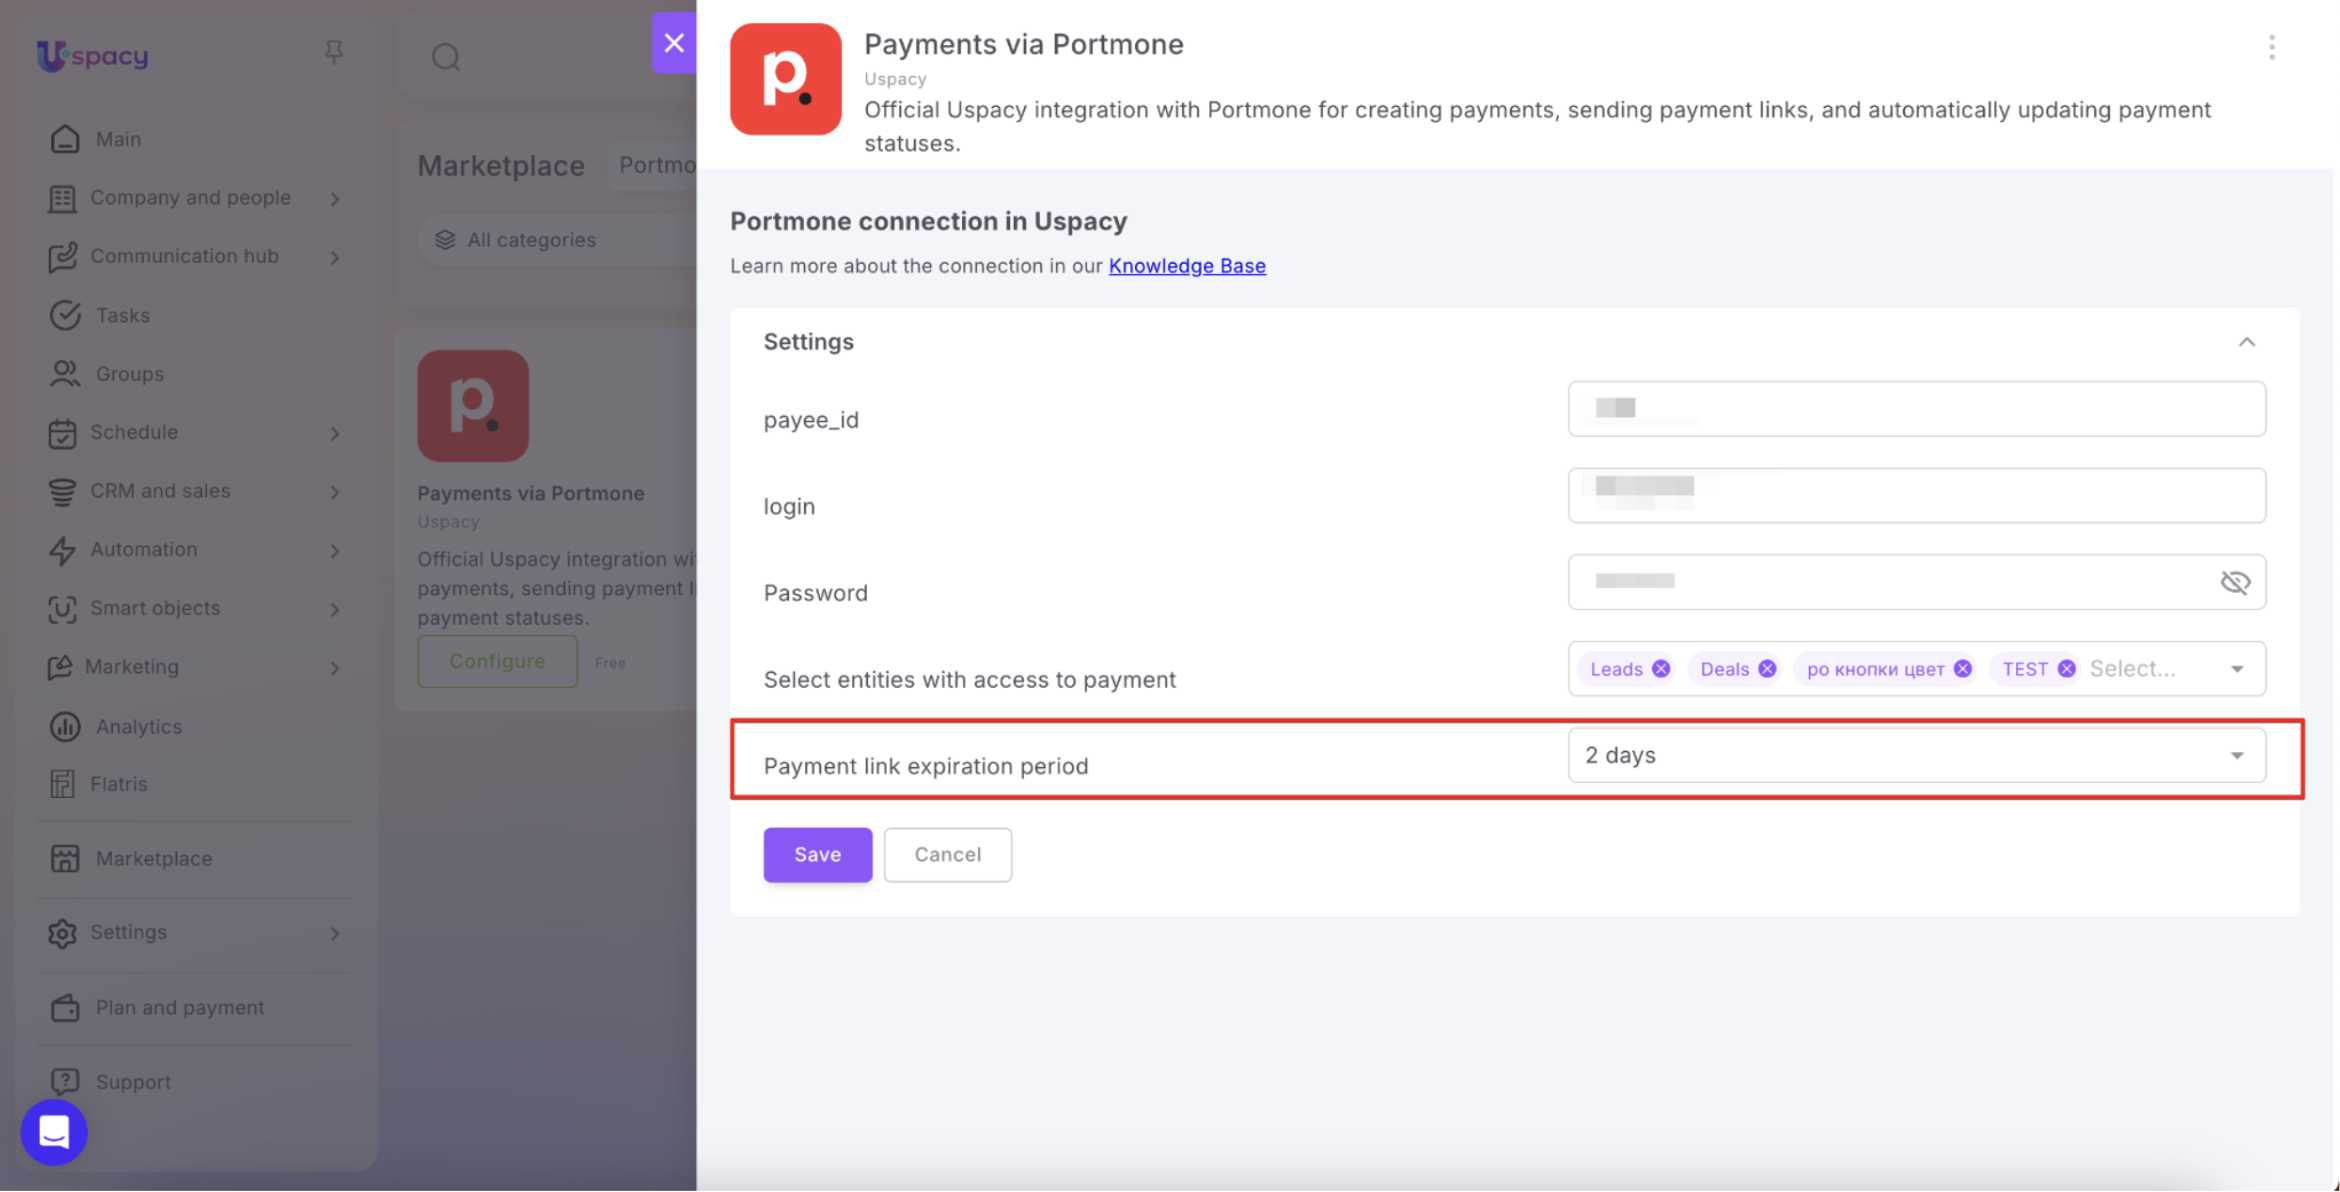Click the Company and people icon

click(x=62, y=198)
